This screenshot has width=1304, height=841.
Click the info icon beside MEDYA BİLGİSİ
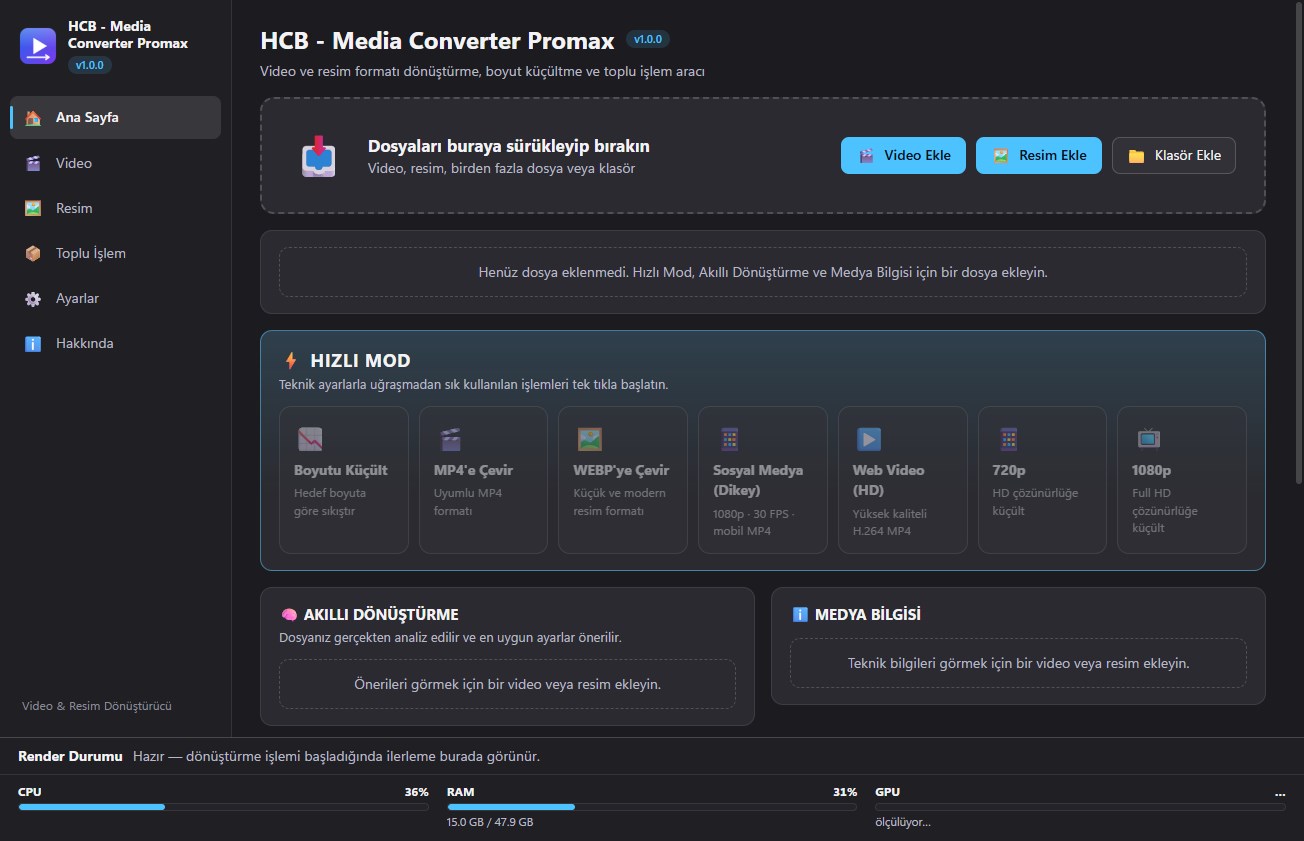coord(800,615)
